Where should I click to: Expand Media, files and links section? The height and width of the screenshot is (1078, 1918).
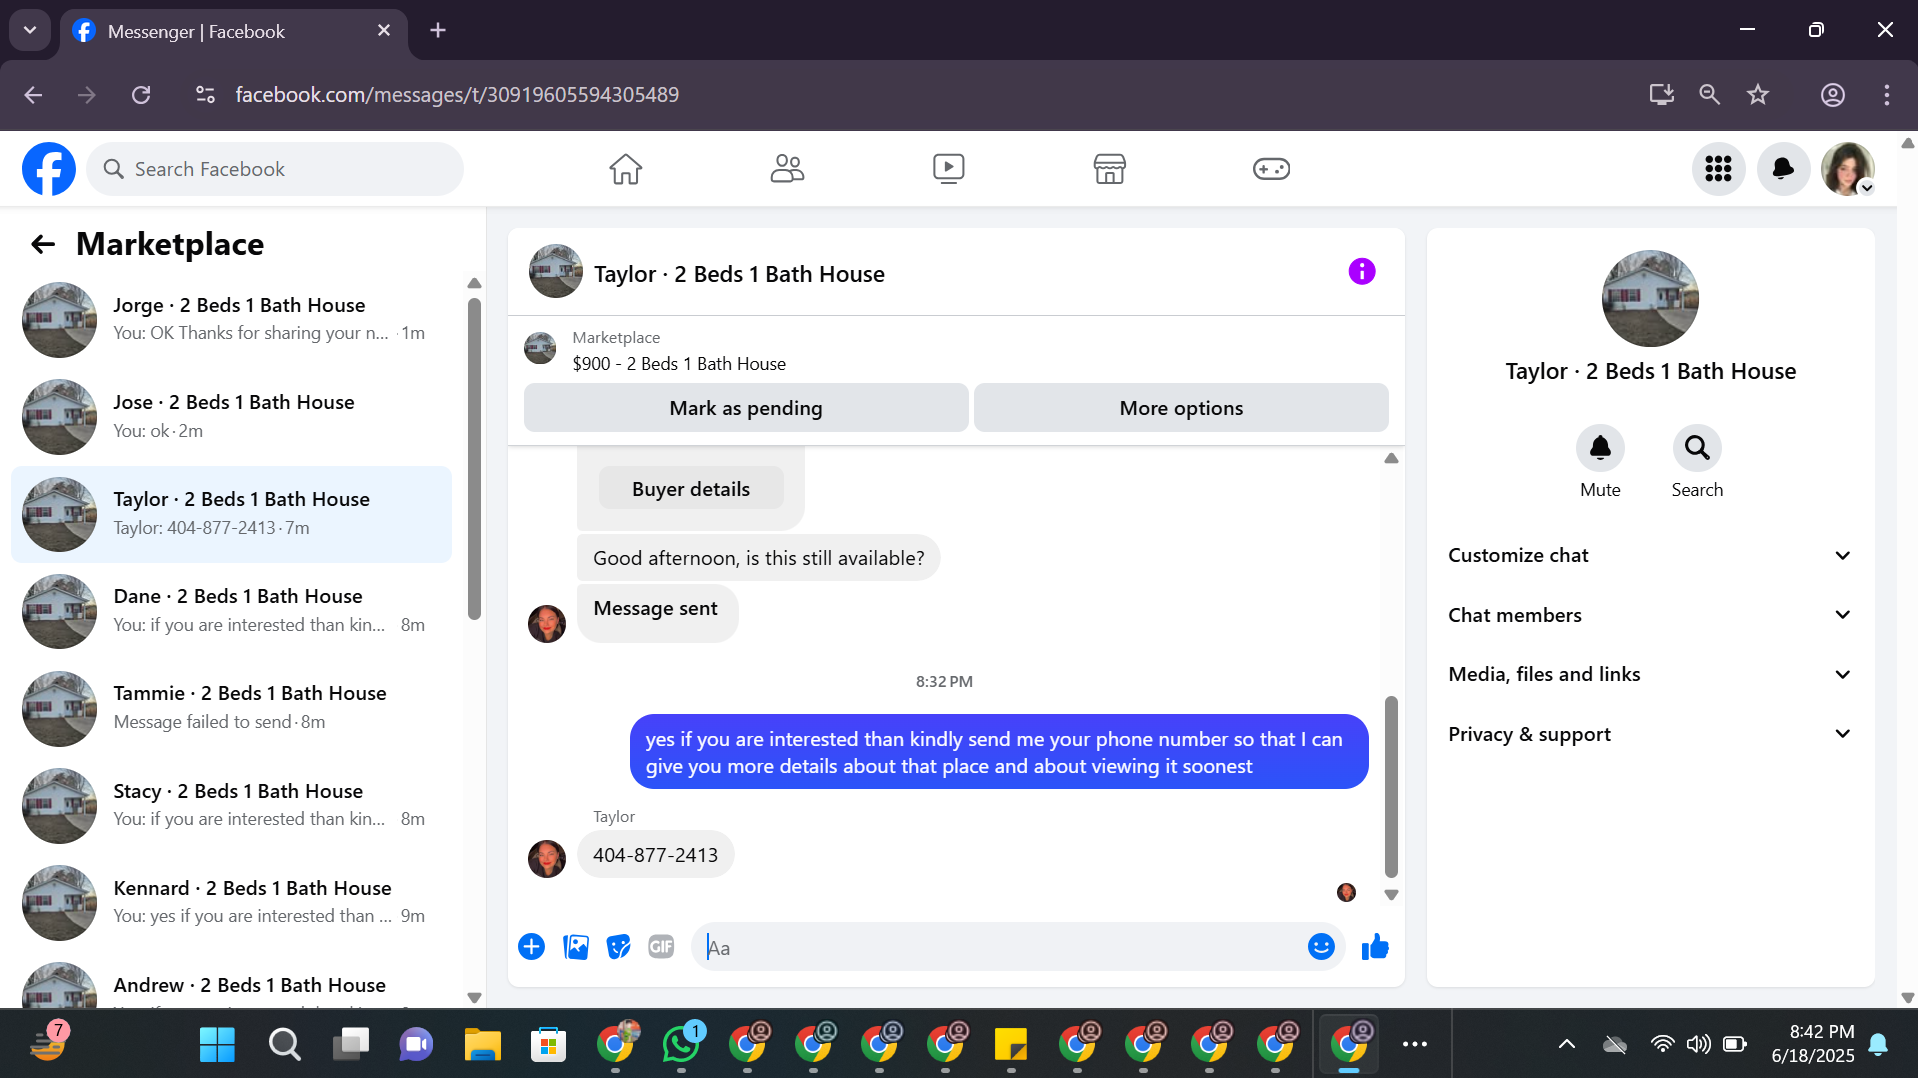[x=1650, y=675]
